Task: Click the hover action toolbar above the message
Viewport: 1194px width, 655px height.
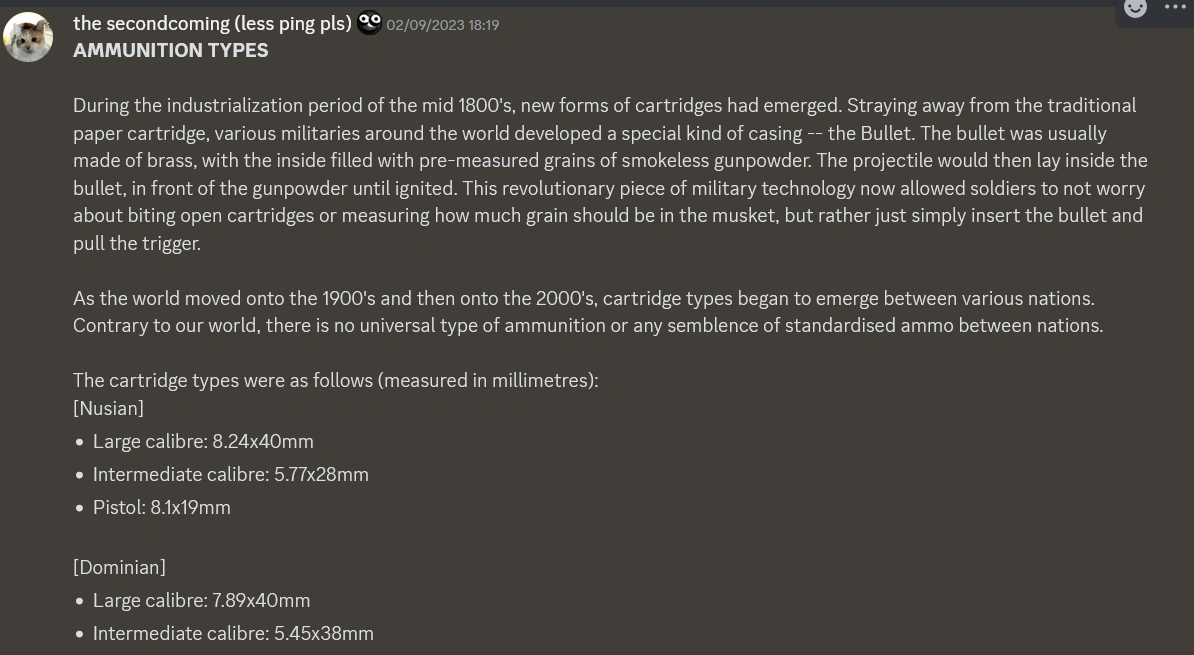Action: 1155,9
